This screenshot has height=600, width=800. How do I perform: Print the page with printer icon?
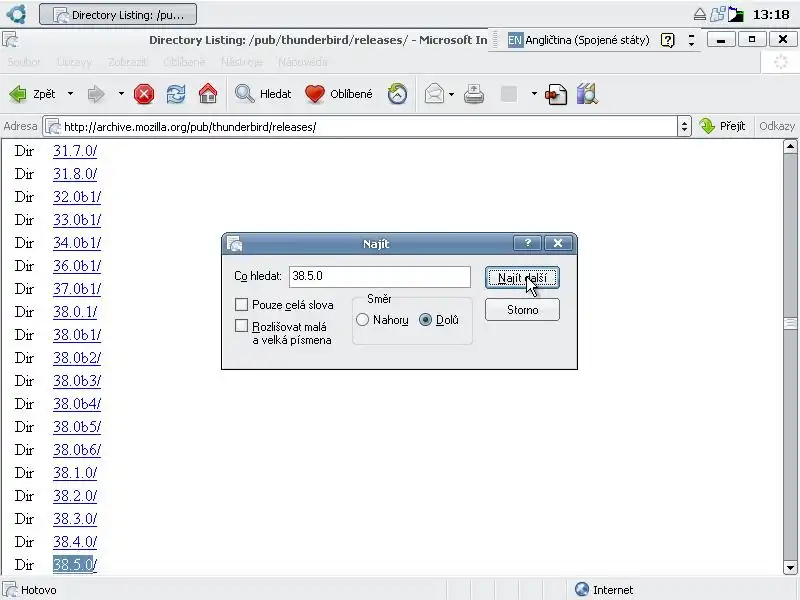(x=474, y=94)
